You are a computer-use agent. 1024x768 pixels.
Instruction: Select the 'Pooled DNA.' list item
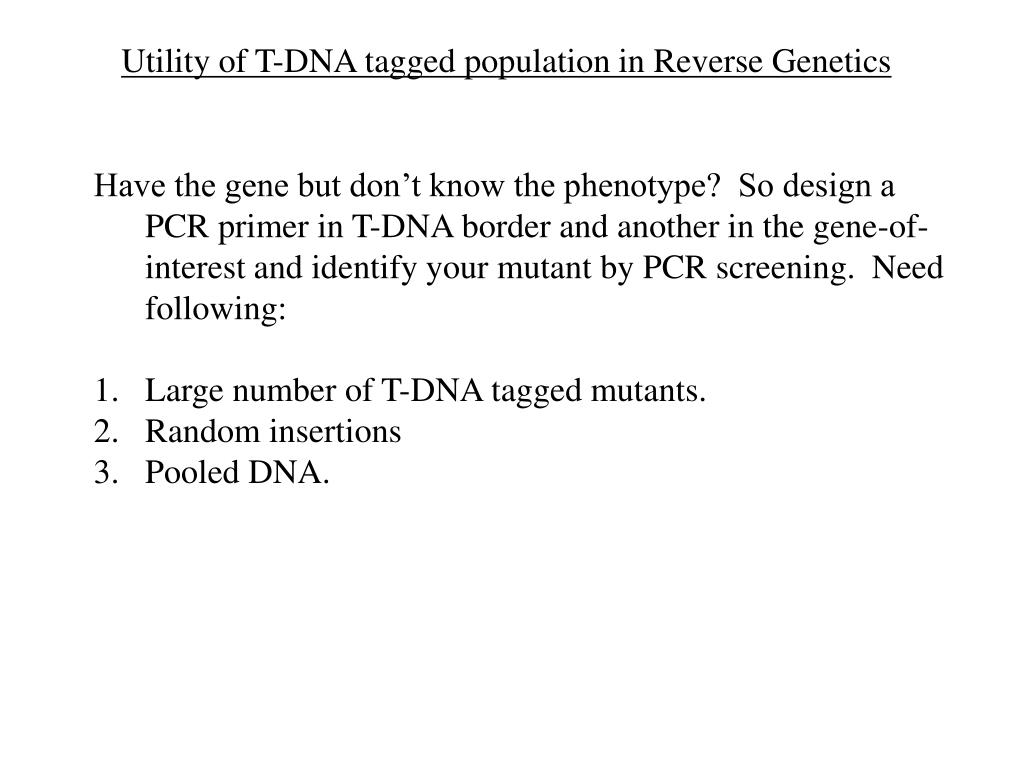(x=237, y=472)
